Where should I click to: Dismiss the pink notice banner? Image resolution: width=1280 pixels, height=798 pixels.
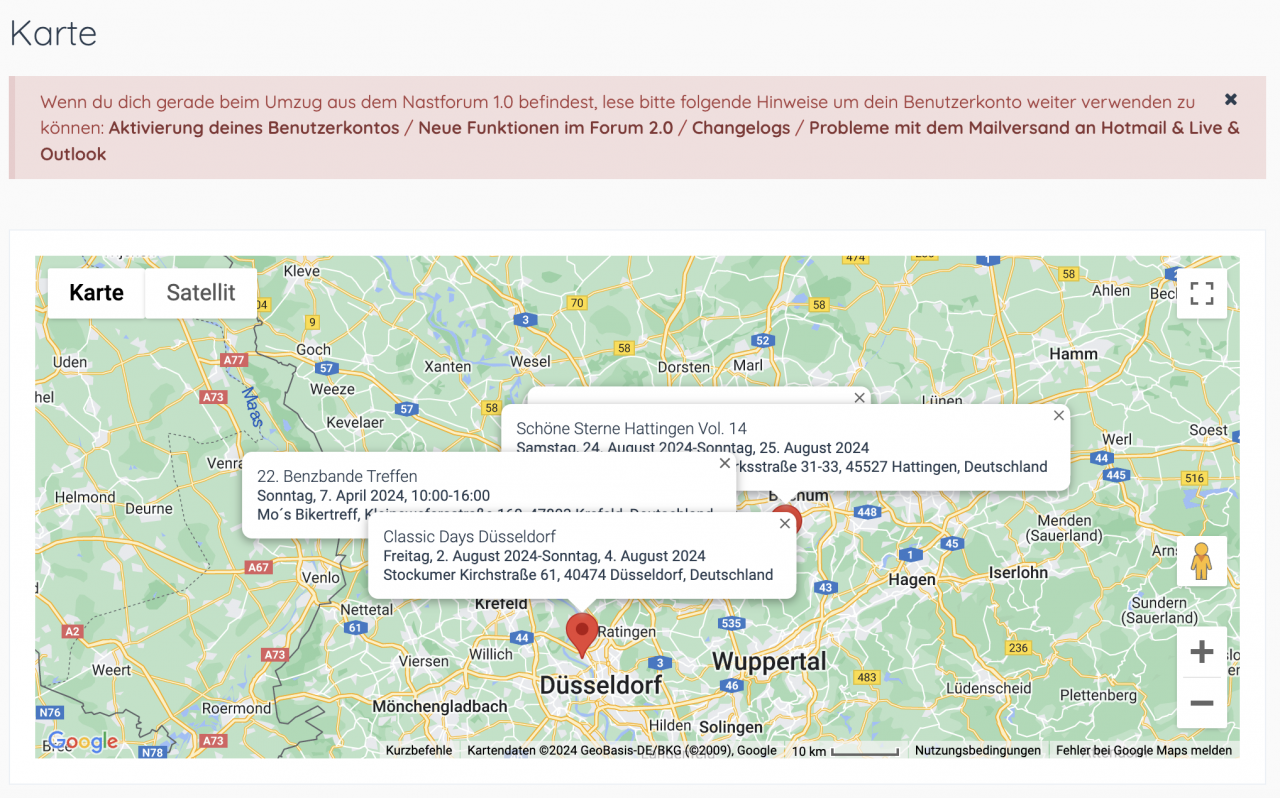tap(1231, 99)
